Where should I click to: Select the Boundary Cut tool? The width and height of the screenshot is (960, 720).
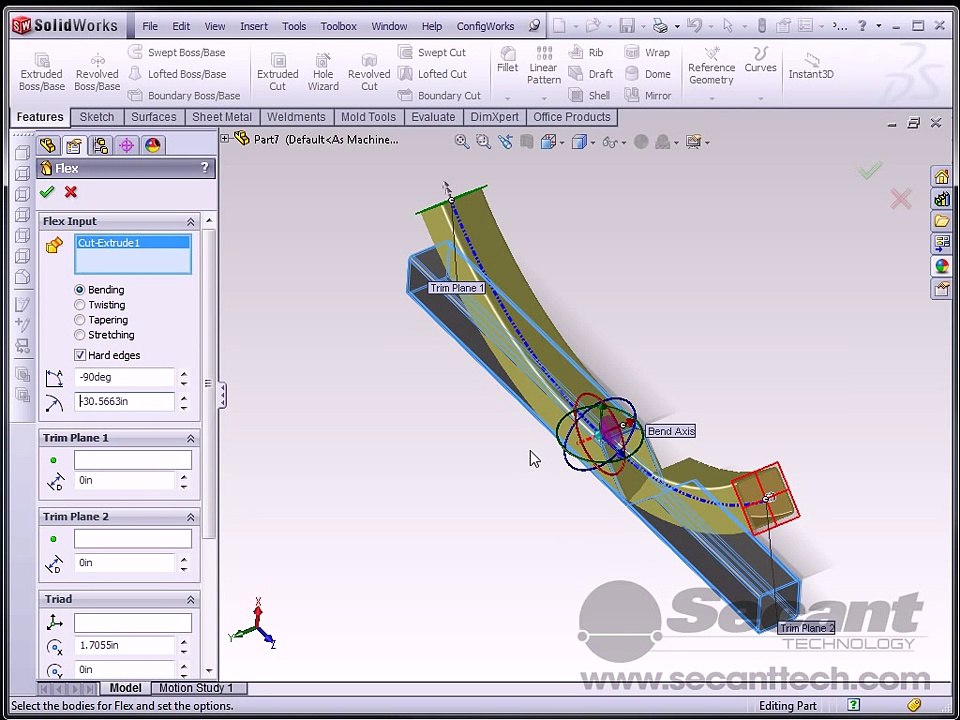pos(439,96)
